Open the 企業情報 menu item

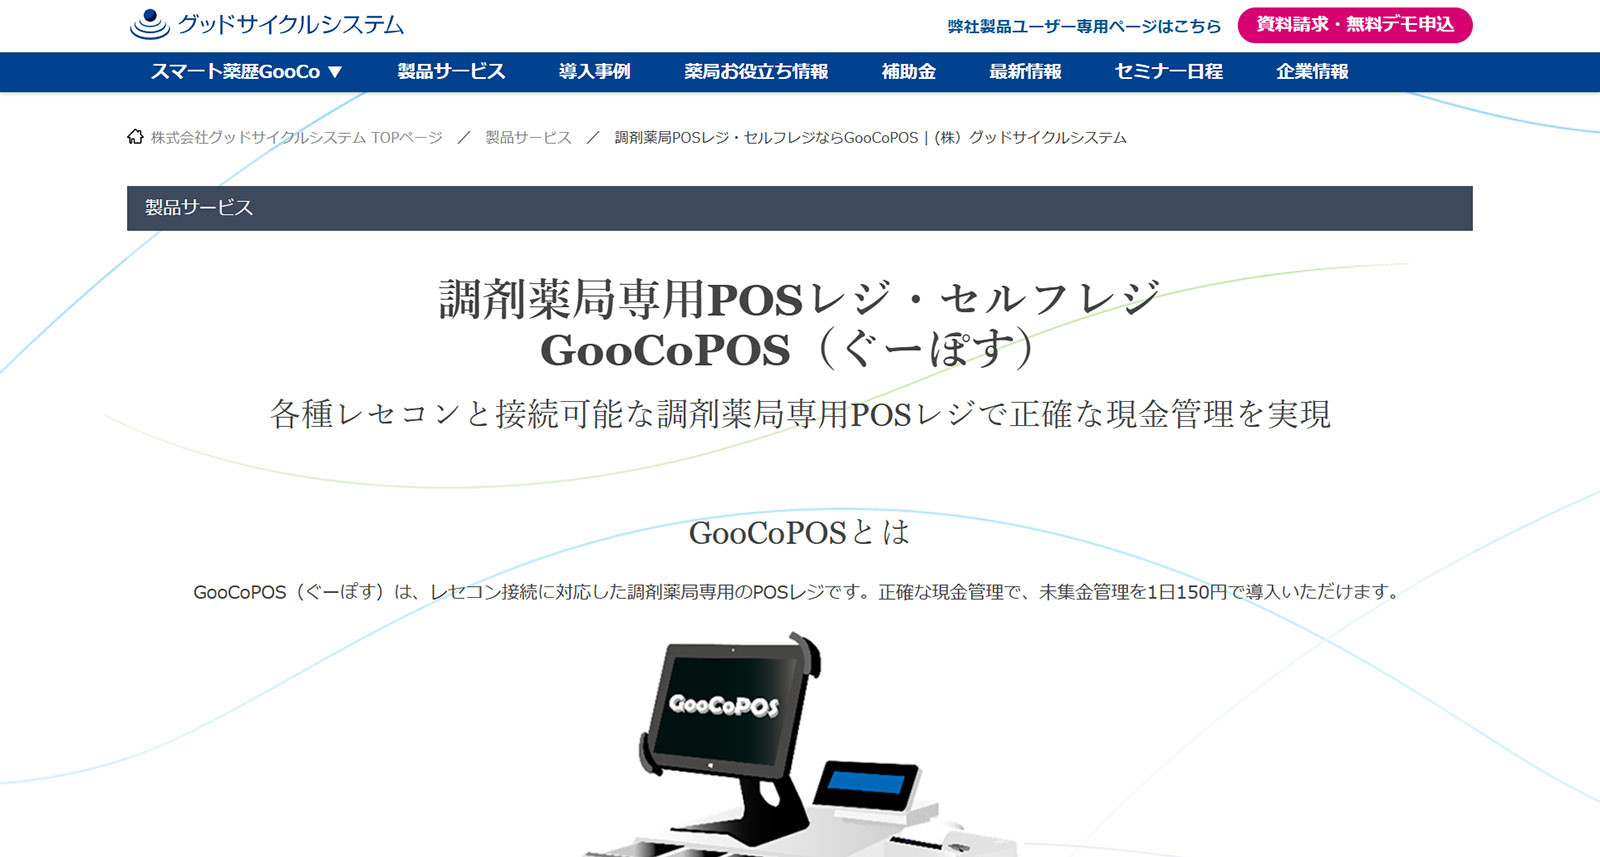(1312, 72)
